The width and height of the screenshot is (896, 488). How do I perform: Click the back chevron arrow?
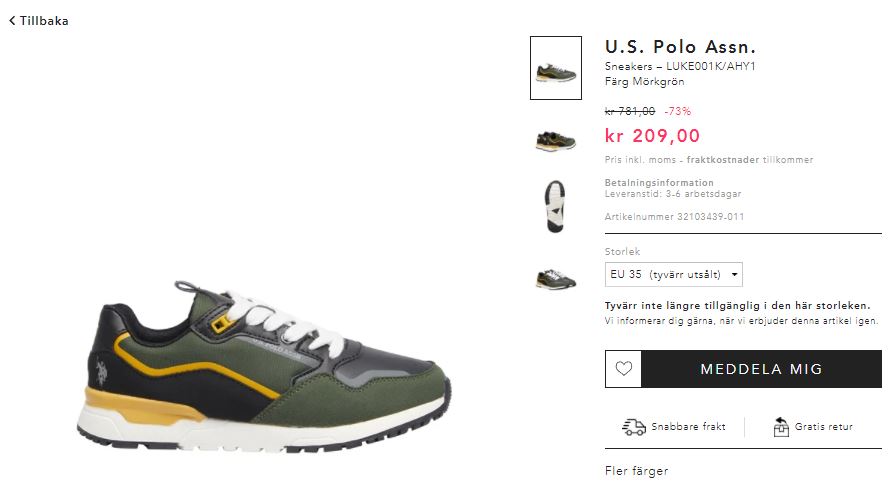pos(12,21)
